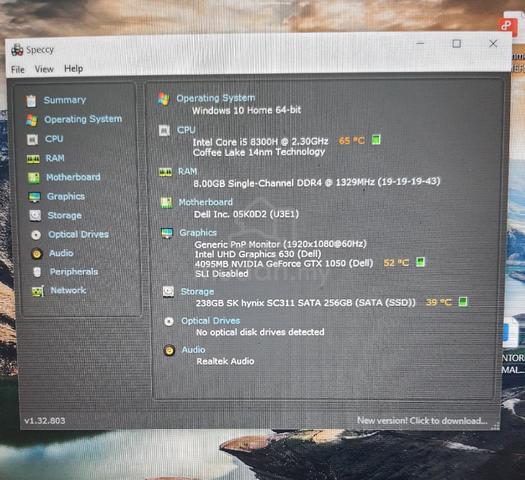Screen dimensions: 525x480
Task: Select the Network icon in sidebar
Action: (x=38, y=291)
